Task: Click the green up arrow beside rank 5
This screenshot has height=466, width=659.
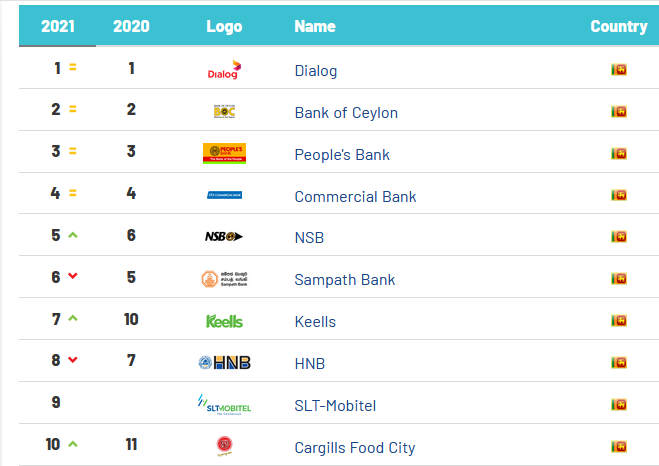Action: (73, 235)
